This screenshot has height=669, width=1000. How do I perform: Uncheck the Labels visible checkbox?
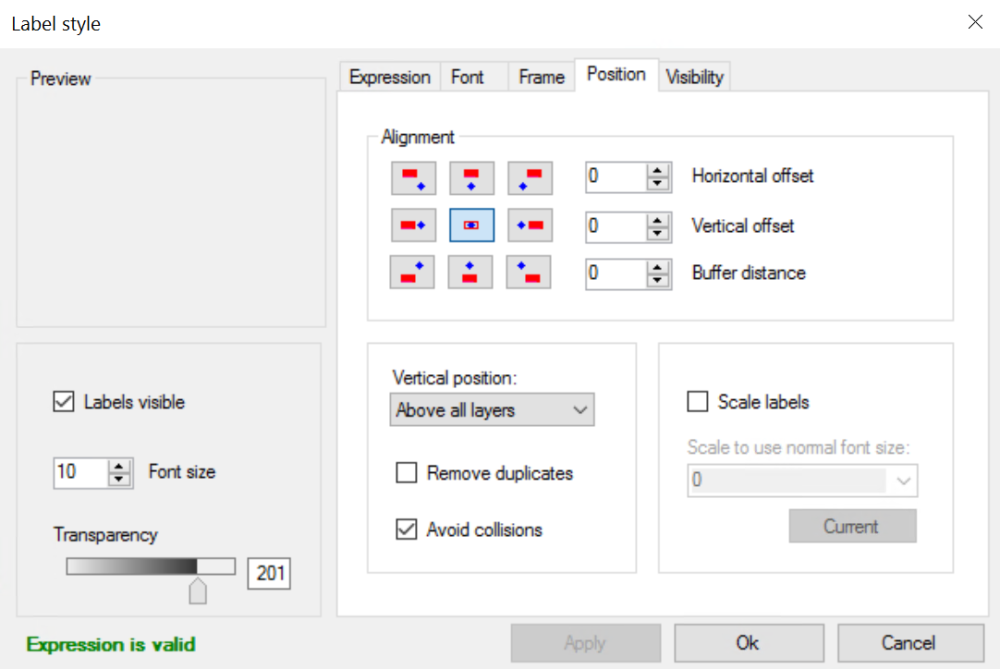pos(63,402)
